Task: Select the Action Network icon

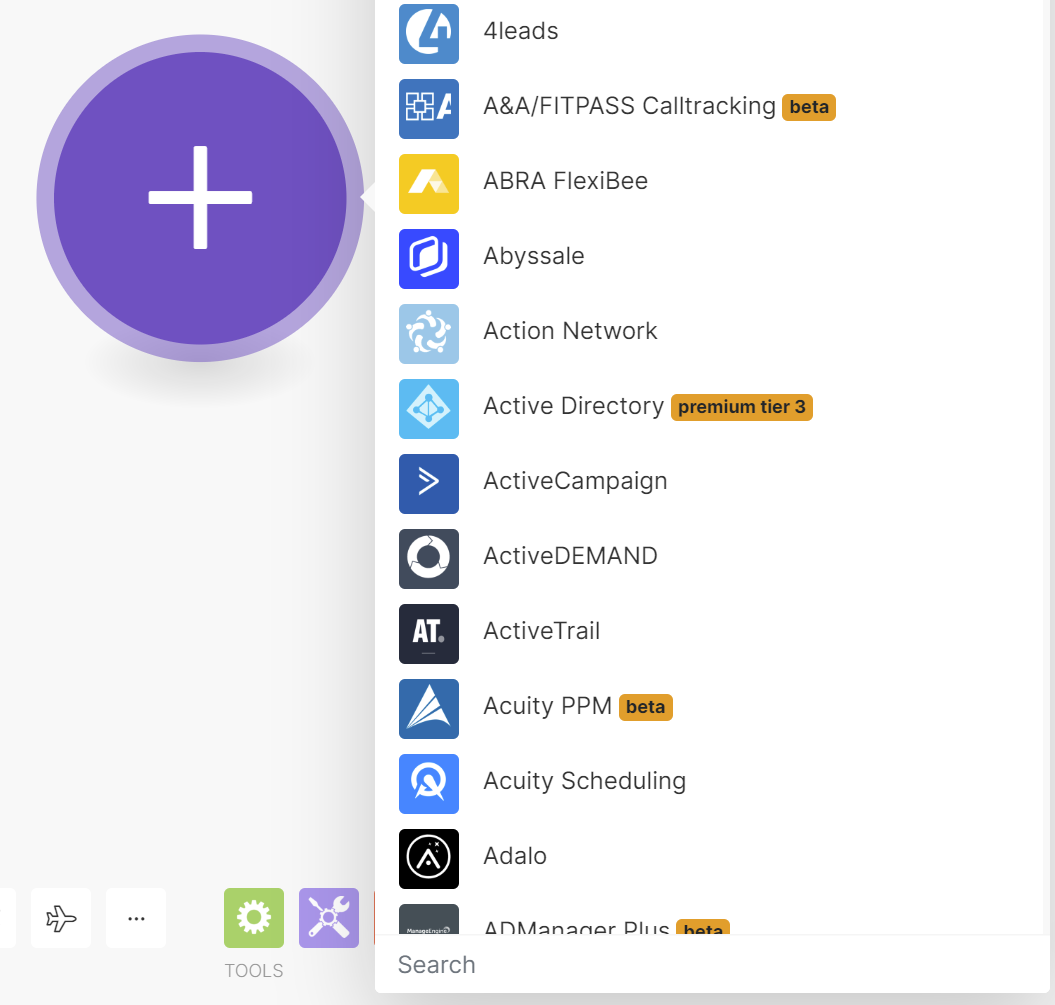Action: [x=429, y=334]
